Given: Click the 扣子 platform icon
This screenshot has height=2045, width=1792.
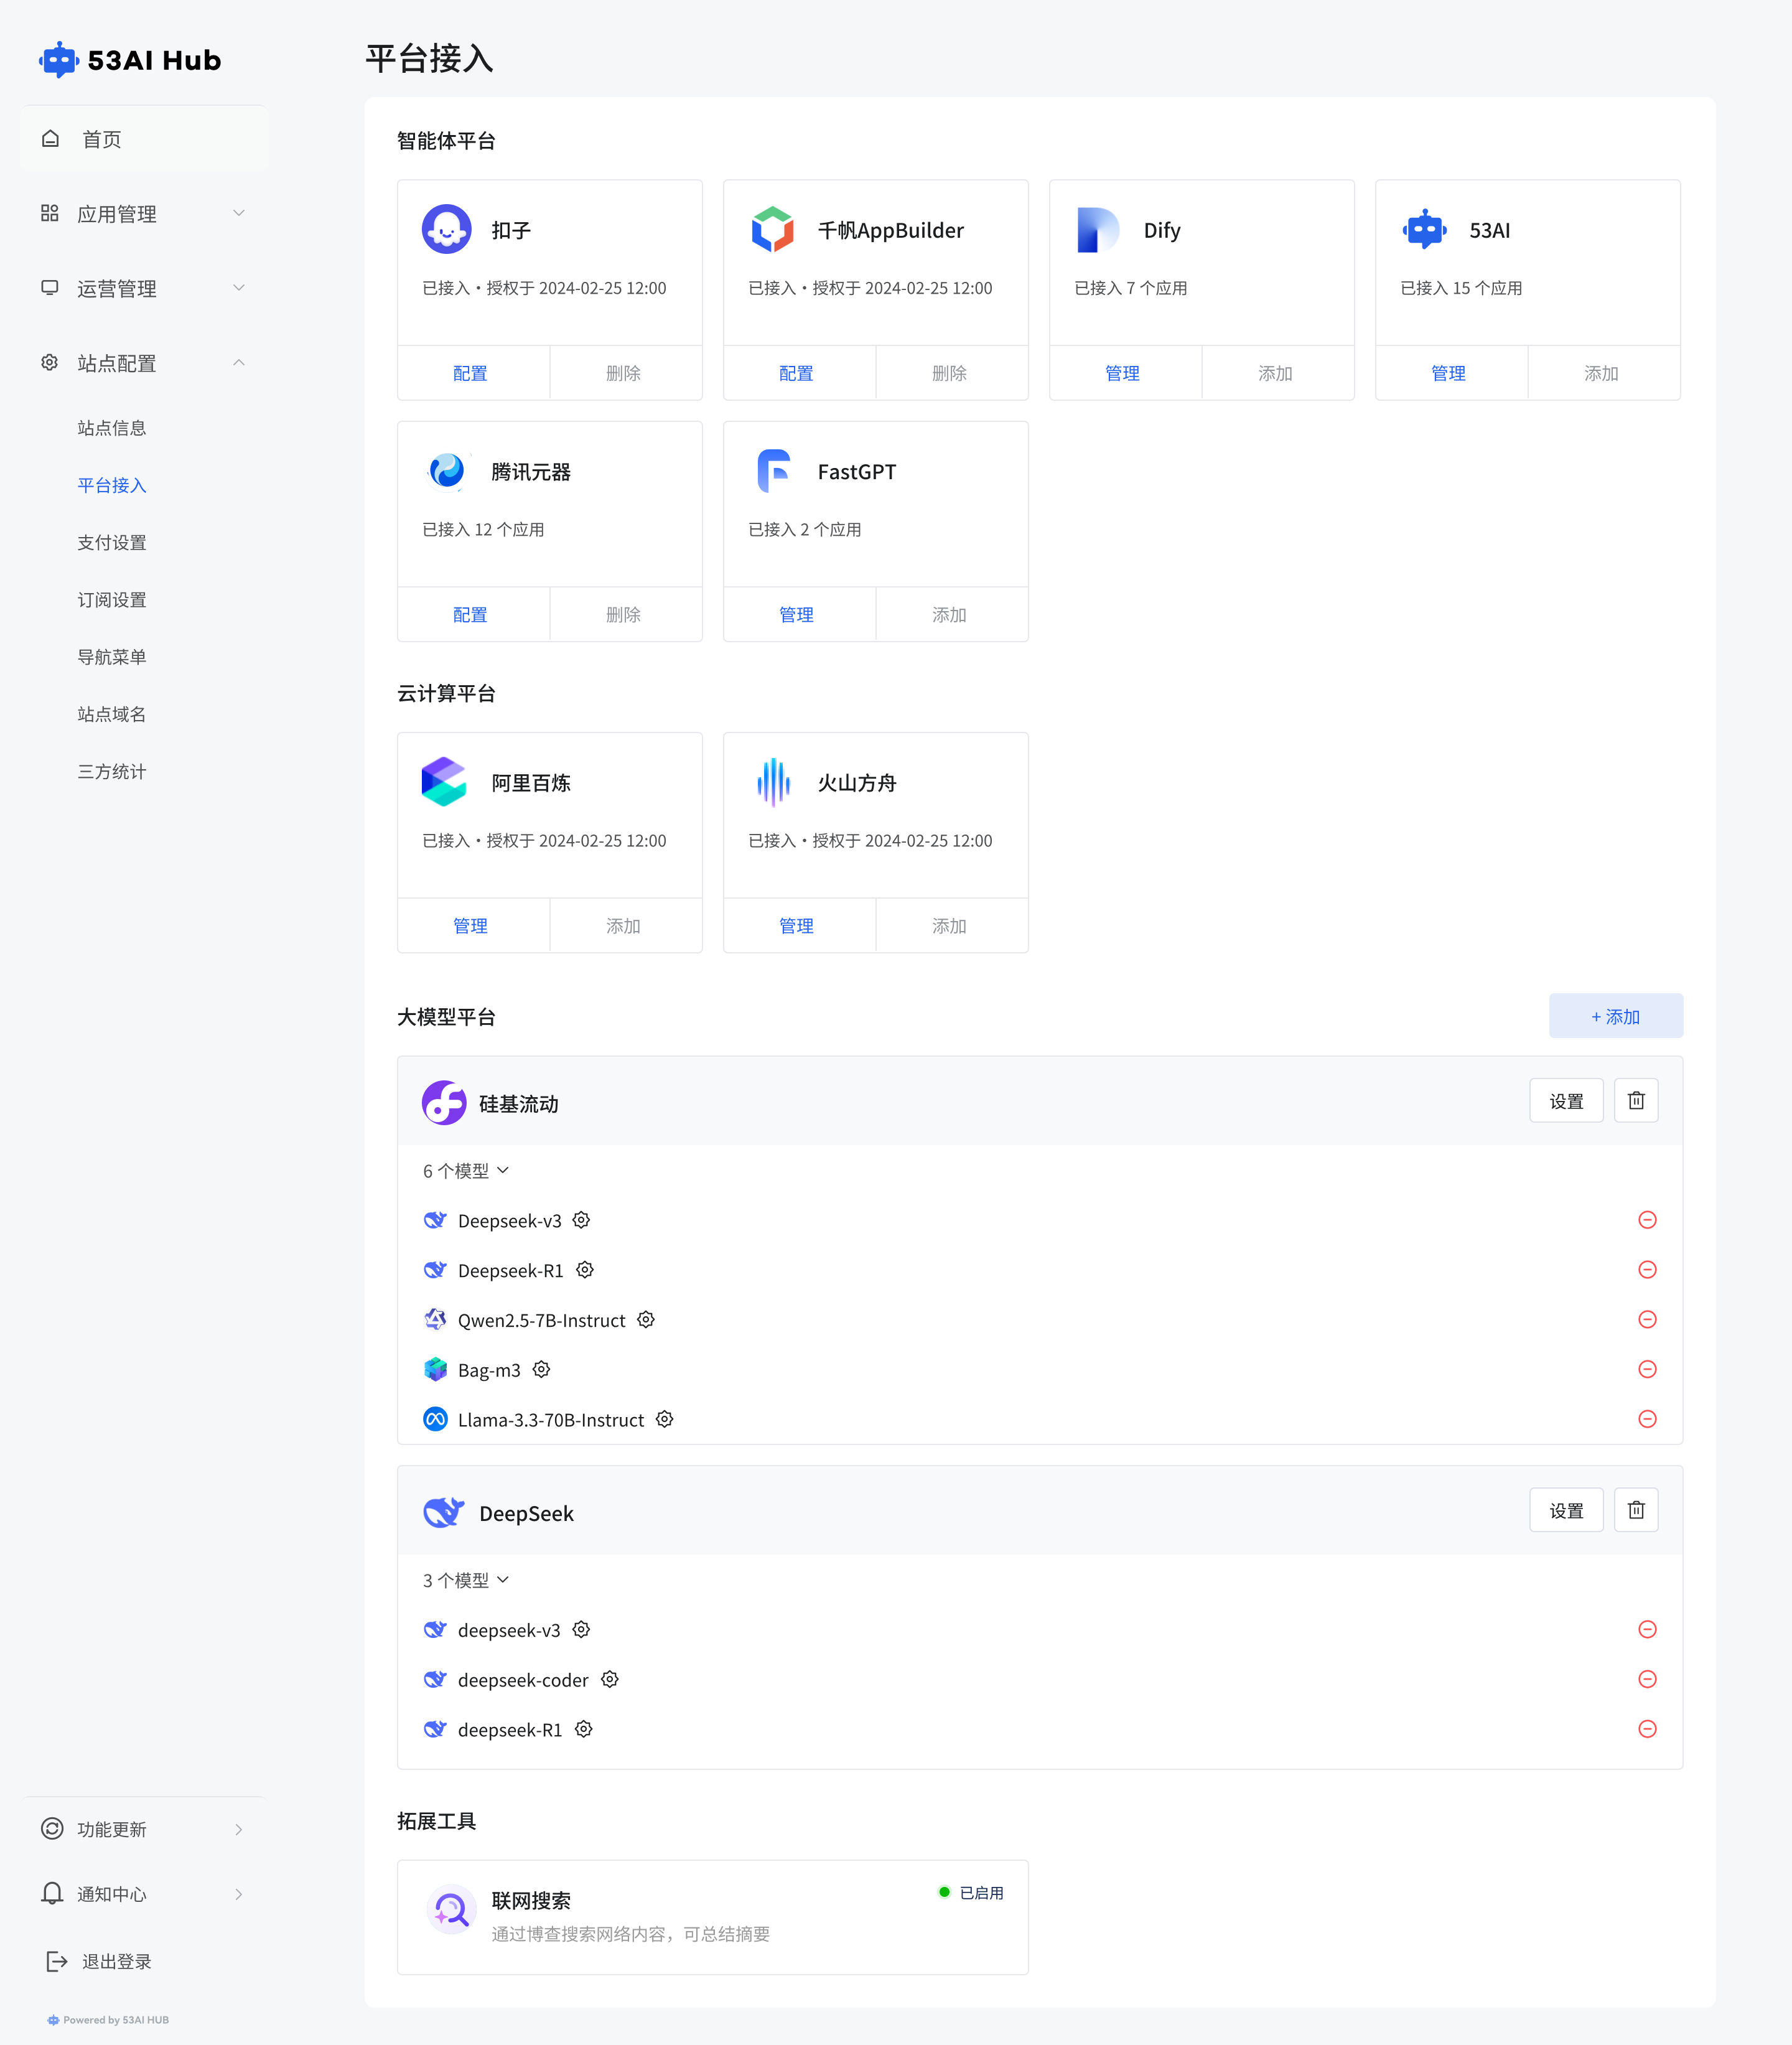Looking at the screenshot, I should (446, 230).
